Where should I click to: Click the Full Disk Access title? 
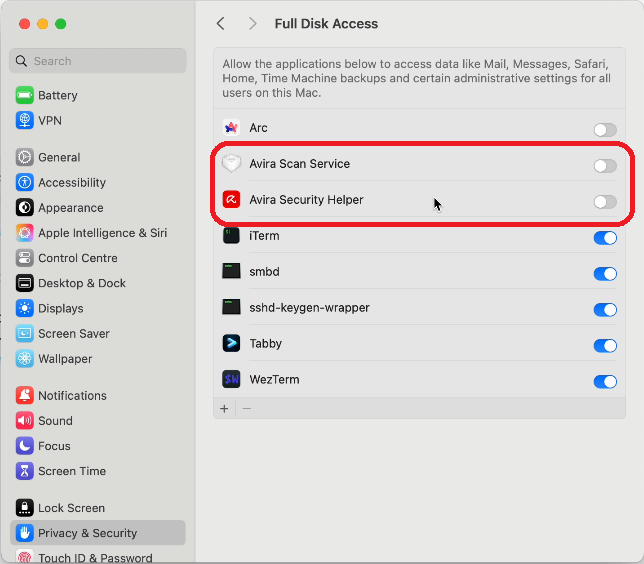(x=326, y=23)
